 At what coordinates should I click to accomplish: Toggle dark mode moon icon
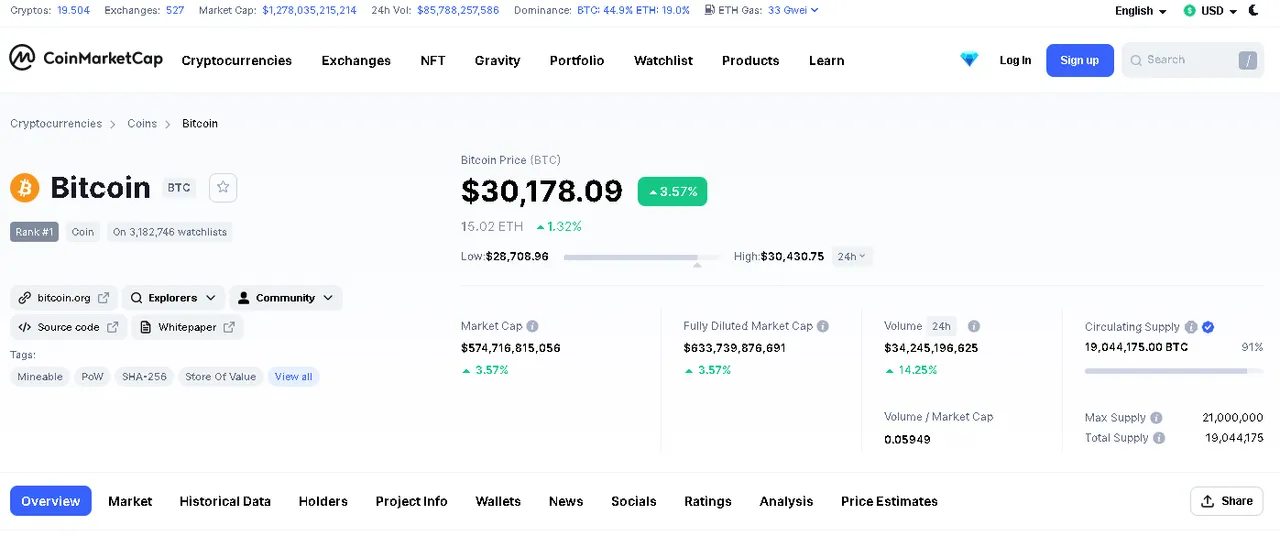coord(1254,10)
